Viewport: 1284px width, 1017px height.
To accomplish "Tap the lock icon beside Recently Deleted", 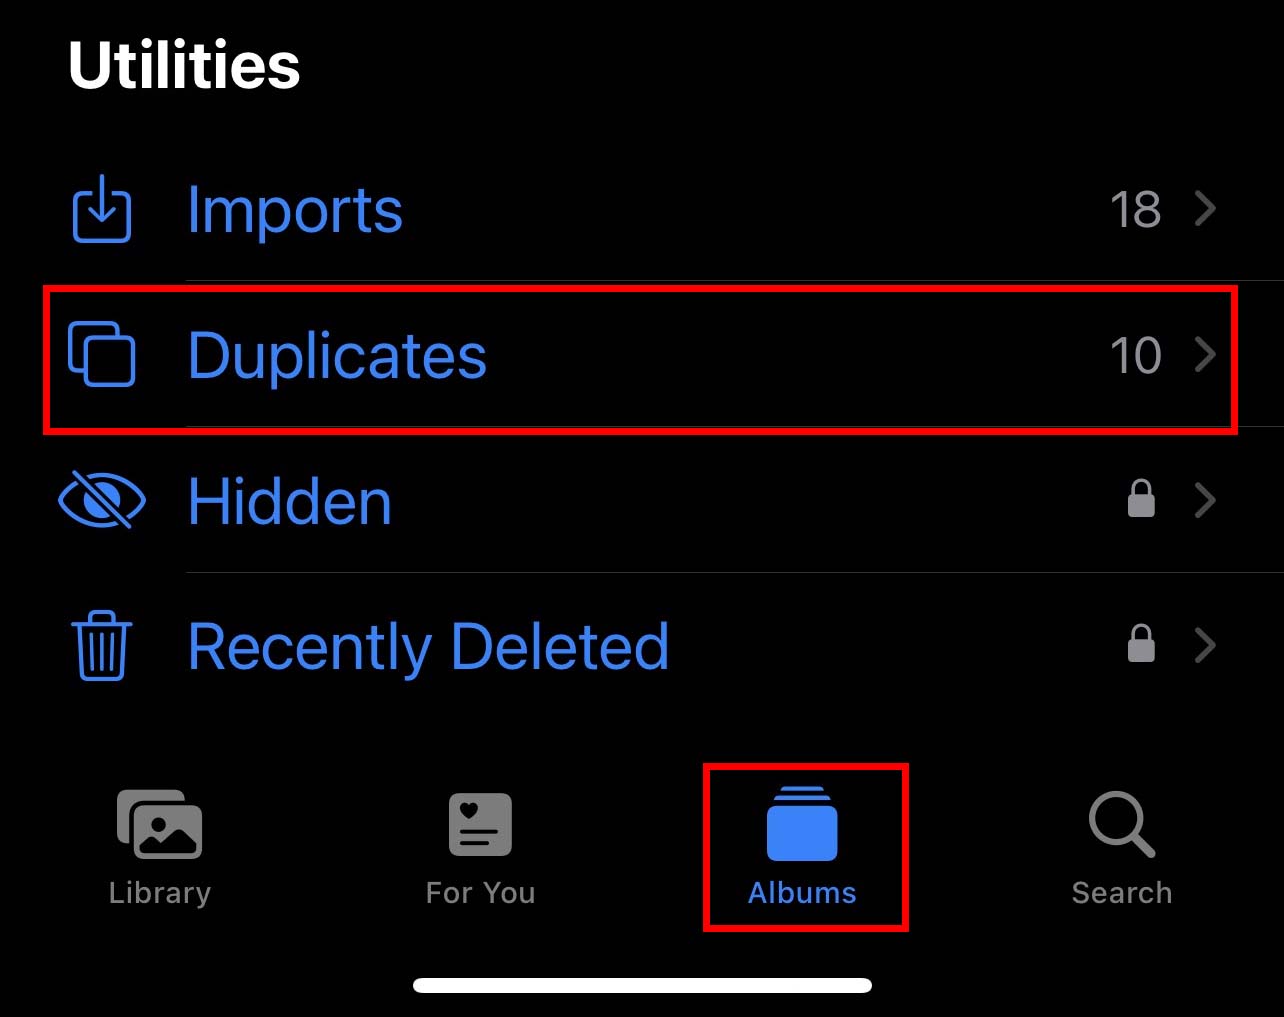I will pos(1141,644).
